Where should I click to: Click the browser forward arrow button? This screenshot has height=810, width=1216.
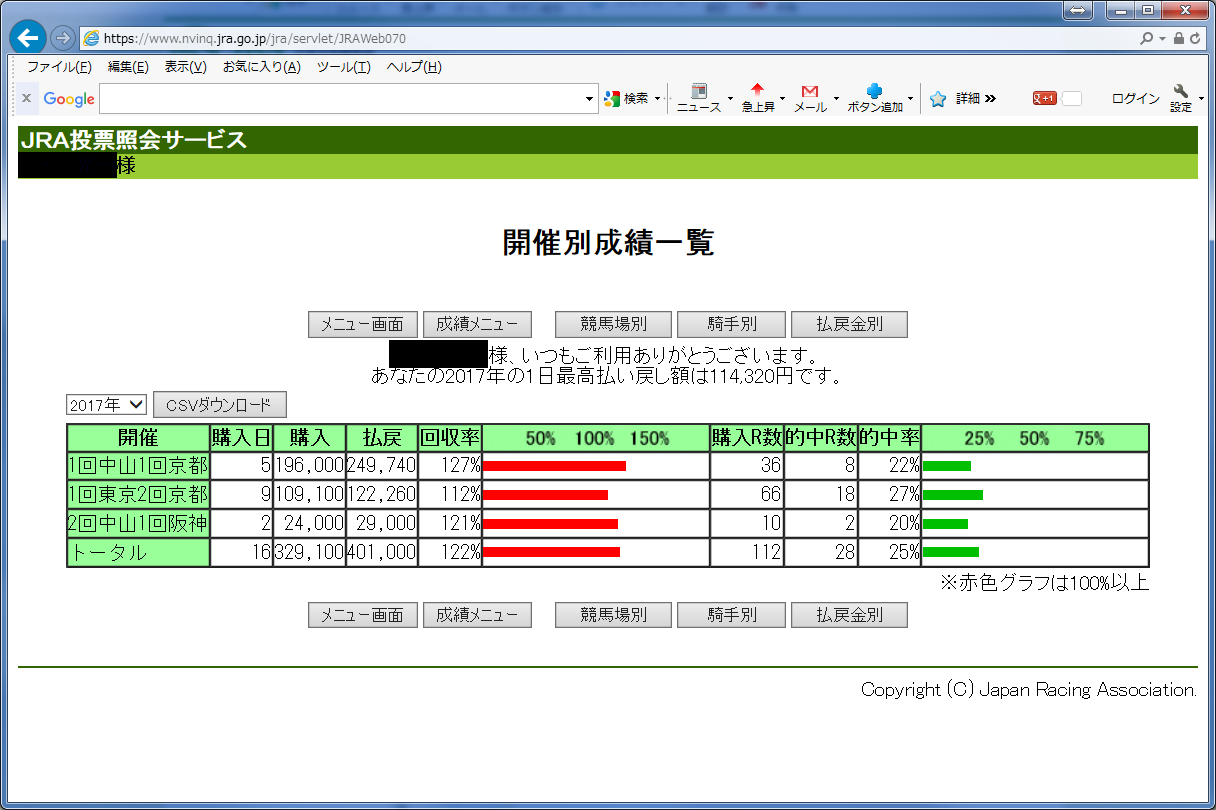click(62, 38)
